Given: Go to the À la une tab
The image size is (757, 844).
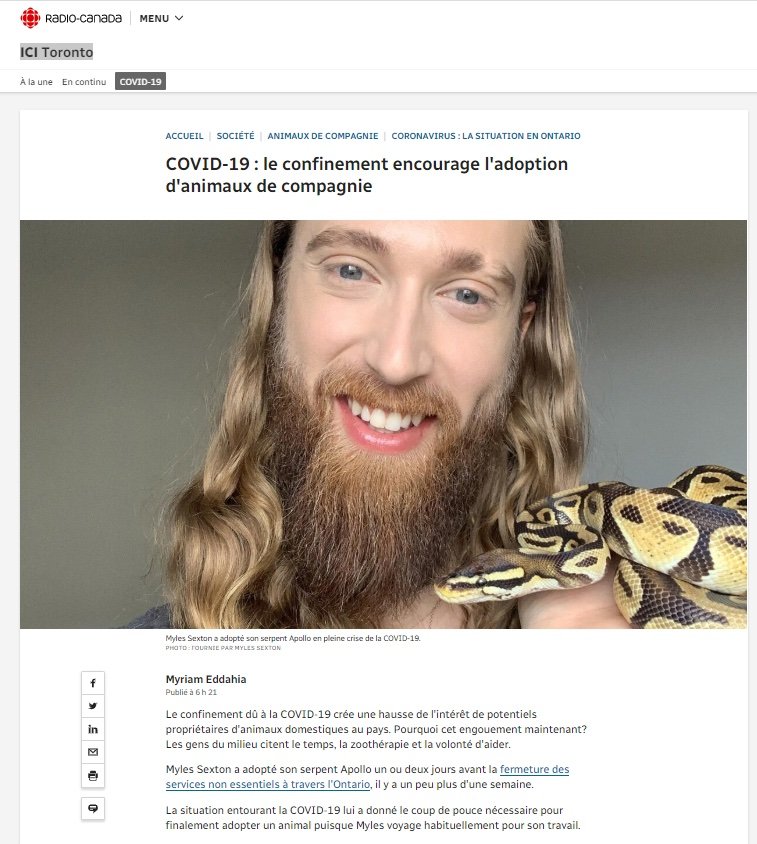Looking at the screenshot, I should pyautogui.click(x=36, y=82).
